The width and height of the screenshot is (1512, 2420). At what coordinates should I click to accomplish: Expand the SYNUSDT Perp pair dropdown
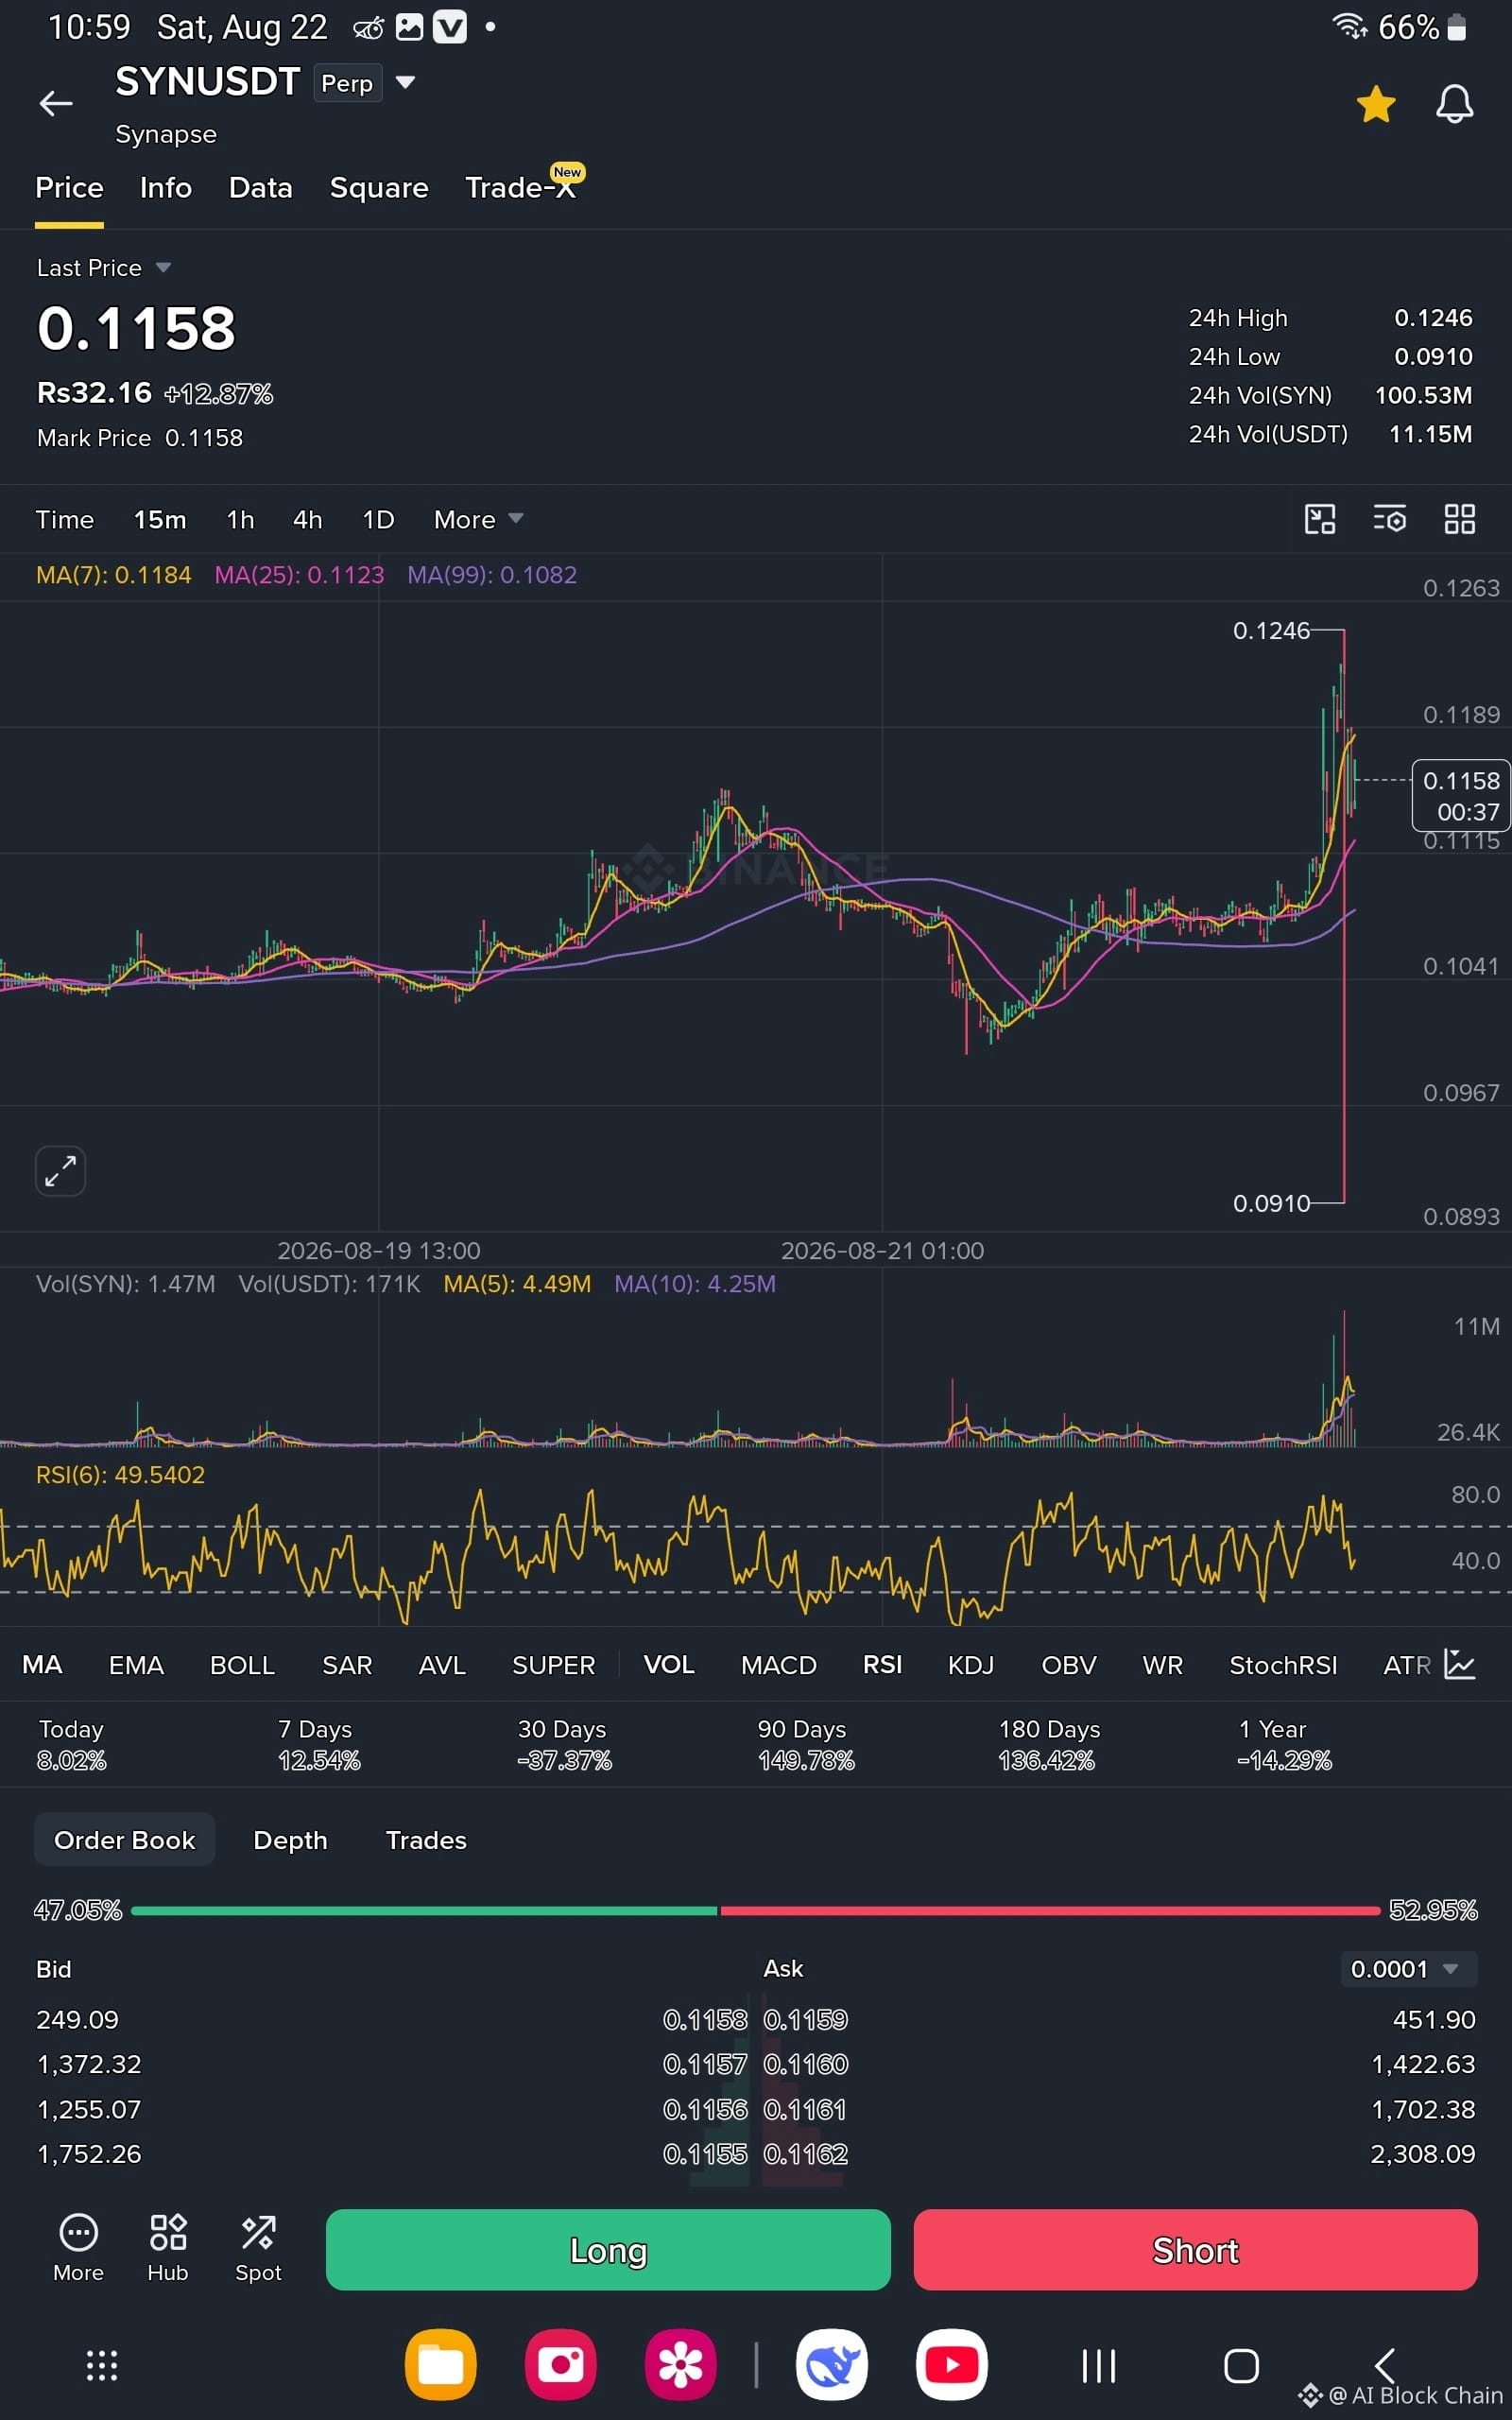[405, 82]
